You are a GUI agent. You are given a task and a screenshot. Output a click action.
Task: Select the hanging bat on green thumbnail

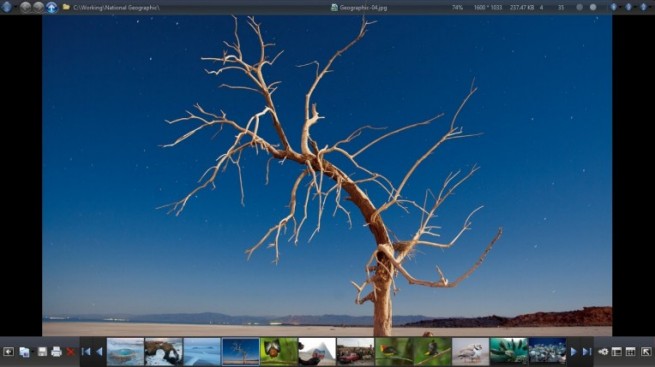coord(279,352)
